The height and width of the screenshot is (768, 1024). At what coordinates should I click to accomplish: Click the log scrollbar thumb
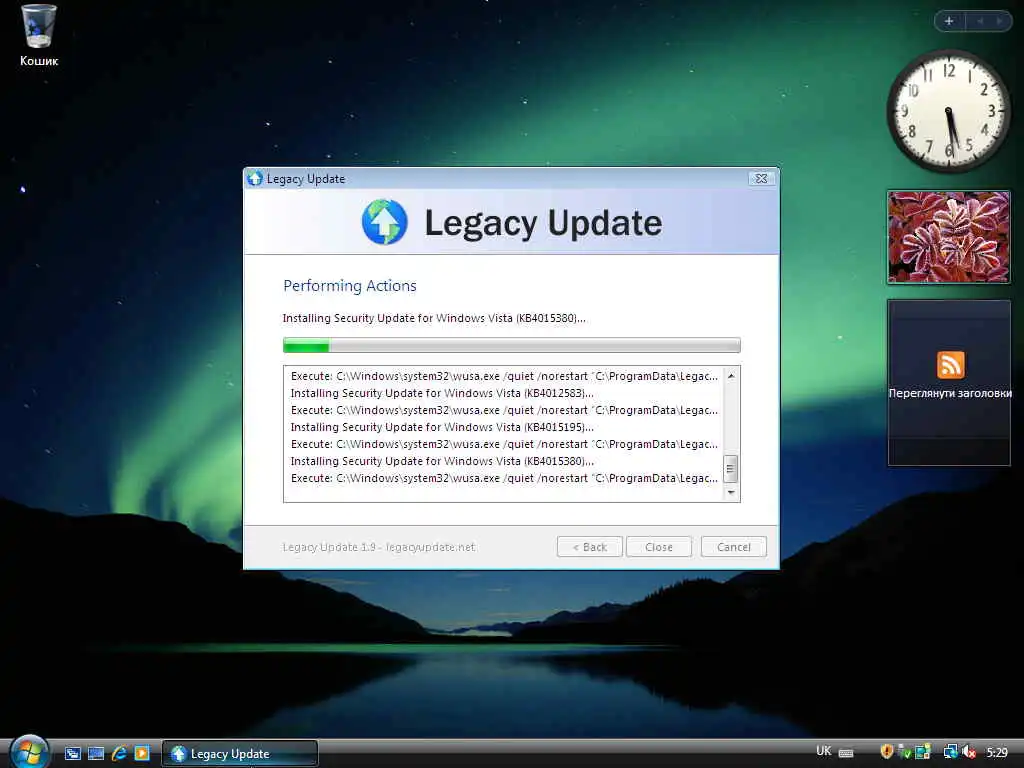pos(731,468)
